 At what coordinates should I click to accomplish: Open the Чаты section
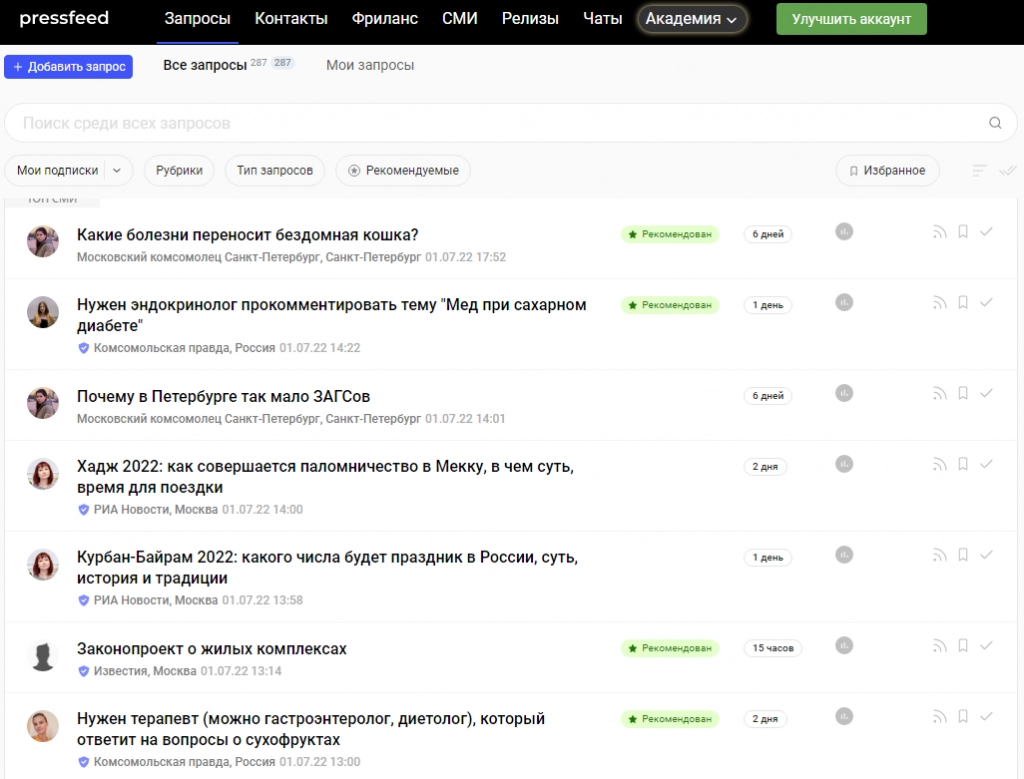[x=602, y=19]
